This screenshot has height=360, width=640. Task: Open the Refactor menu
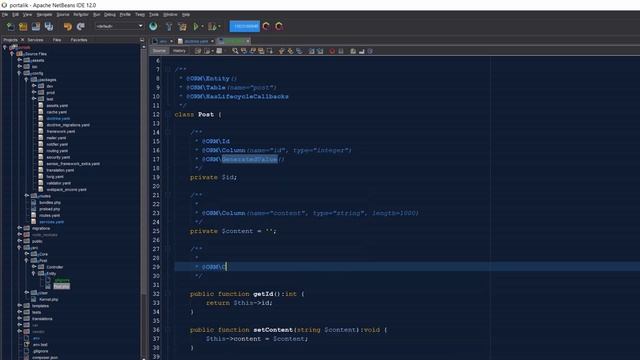[81, 15]
